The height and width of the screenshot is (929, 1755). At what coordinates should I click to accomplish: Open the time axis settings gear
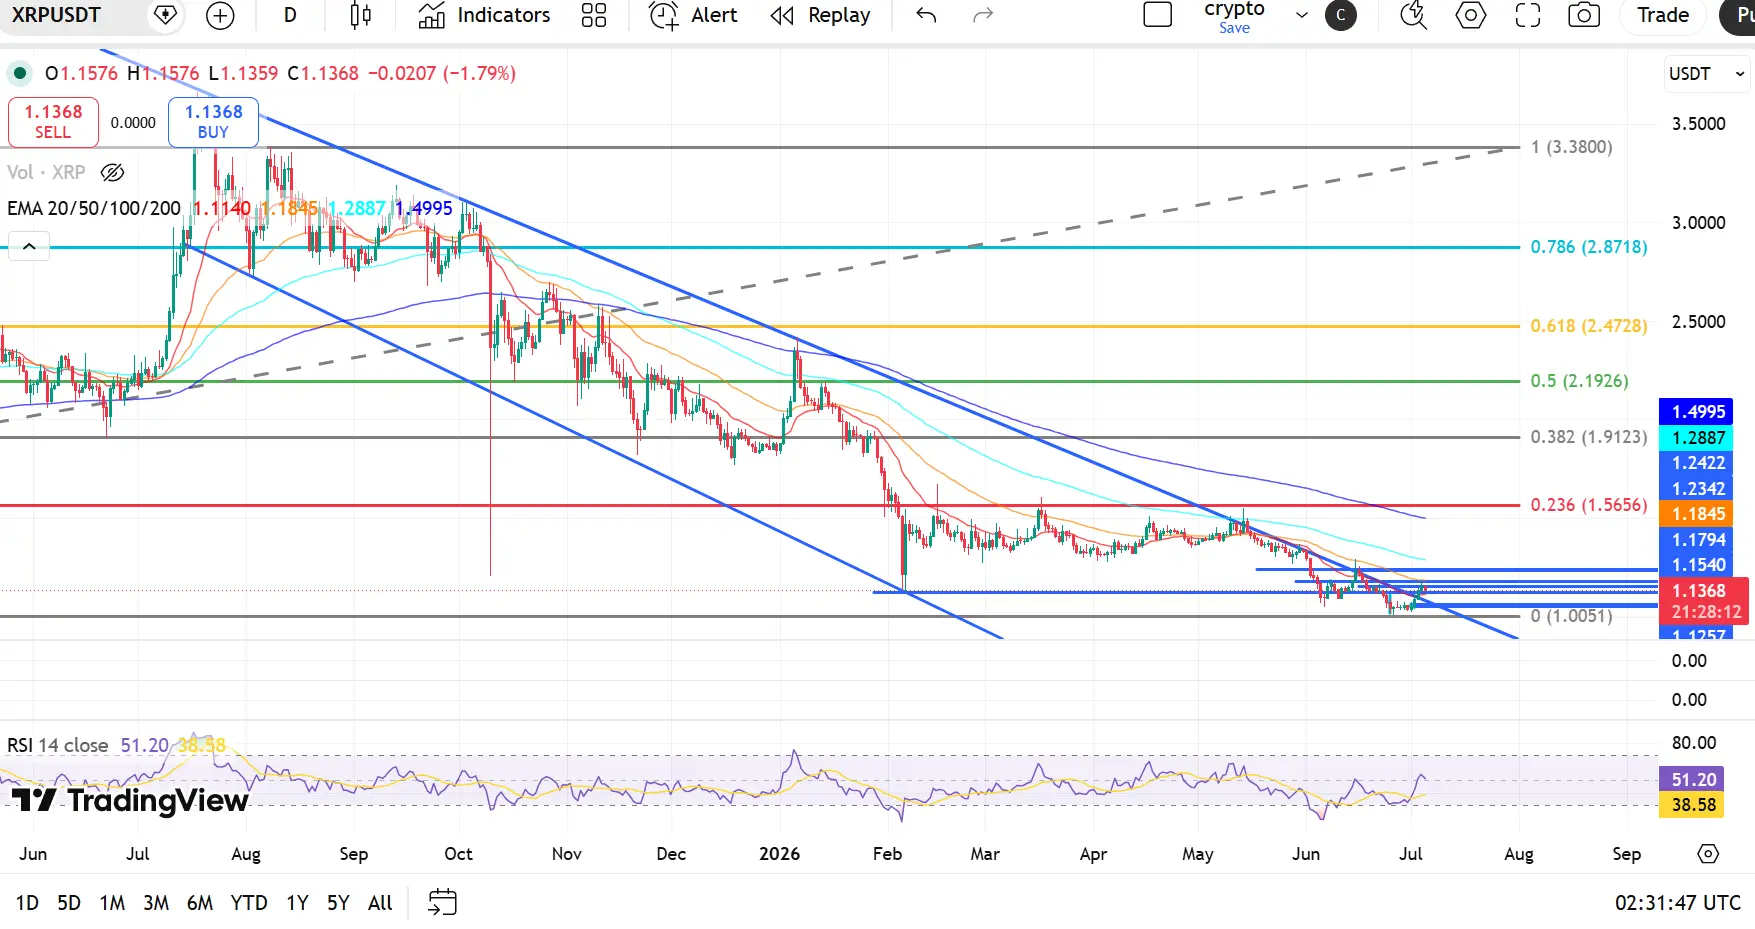[1708, 854]
